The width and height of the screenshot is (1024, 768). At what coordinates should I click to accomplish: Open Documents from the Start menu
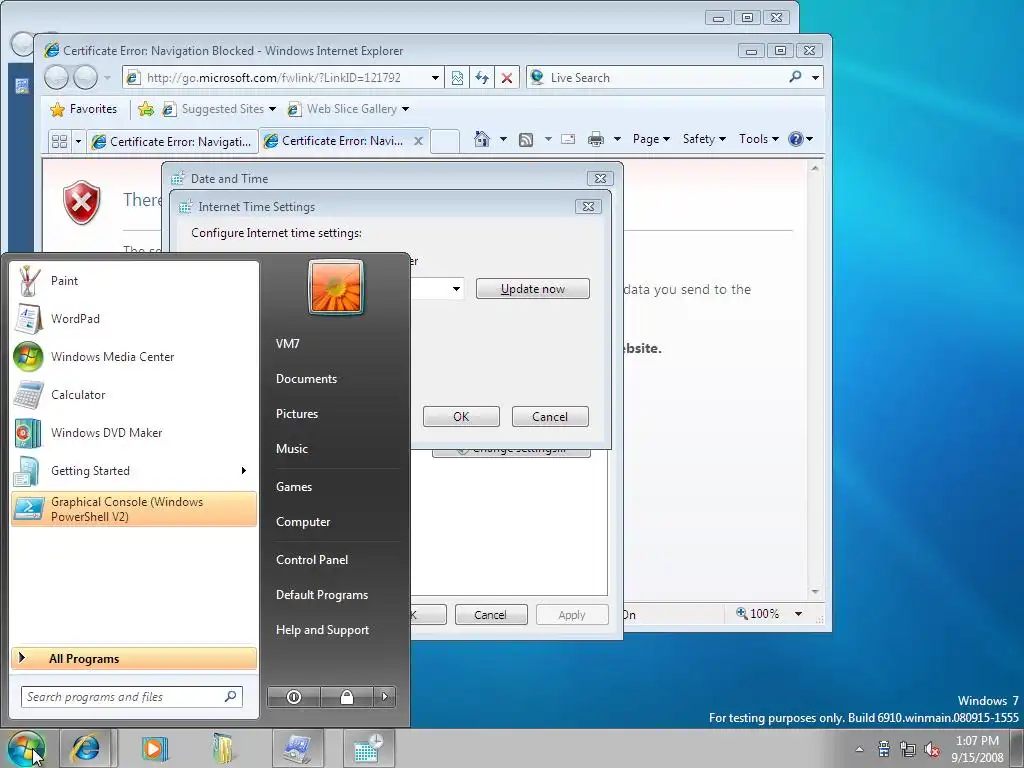pyautogui.click(x=306, y=379)
